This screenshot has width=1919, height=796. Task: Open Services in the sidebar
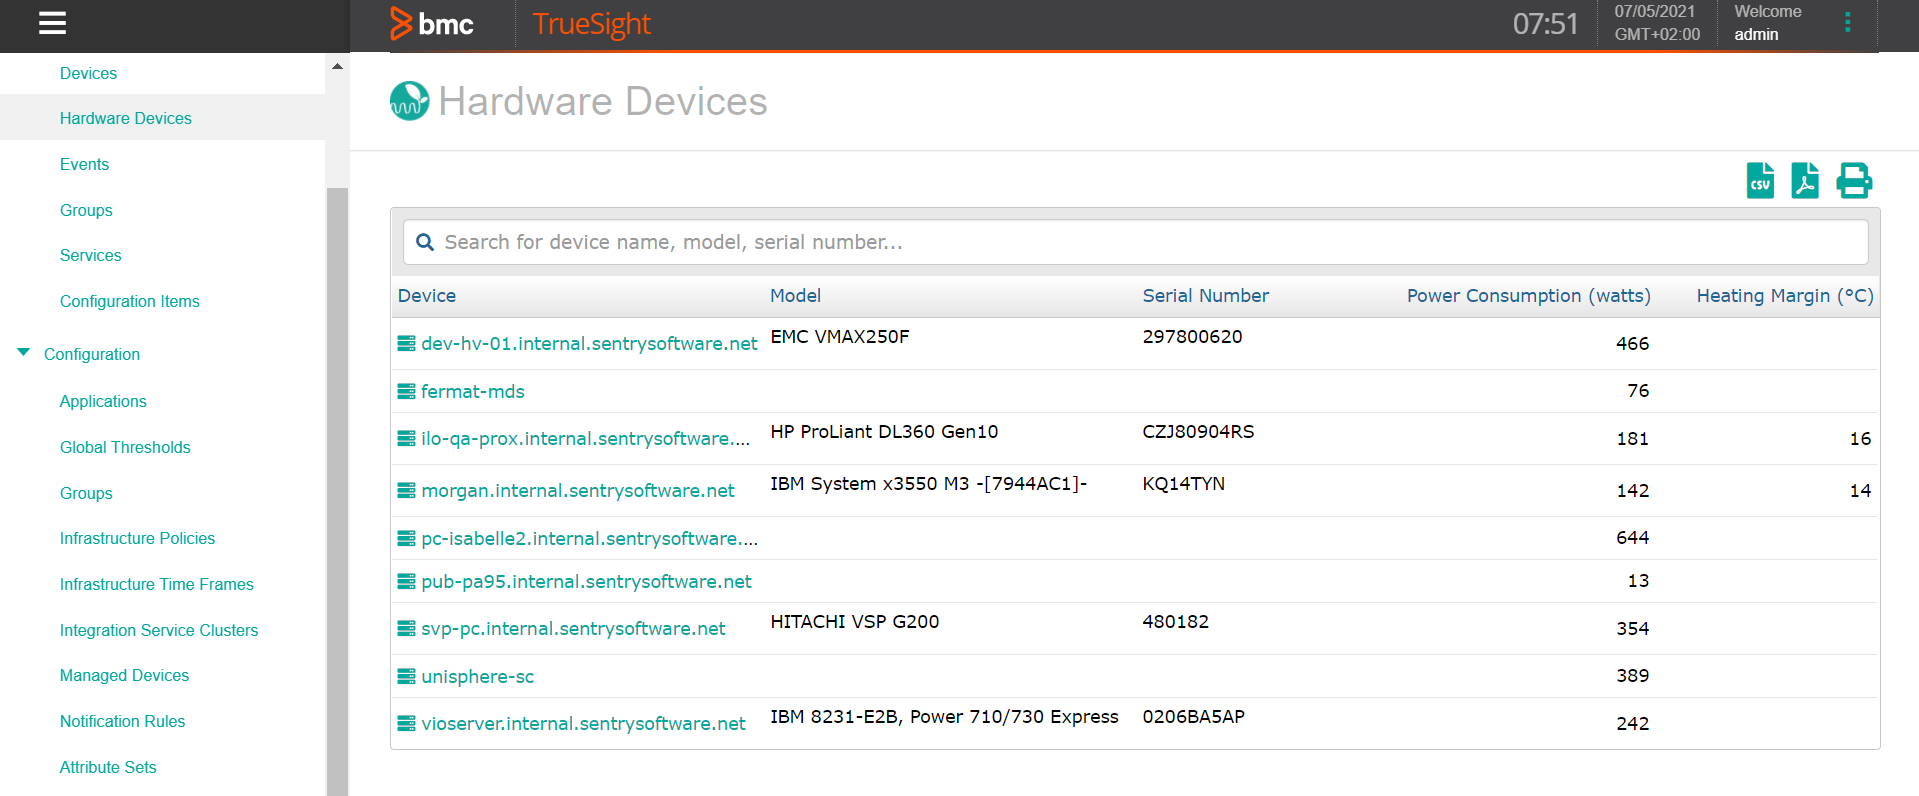pos(90,255)
